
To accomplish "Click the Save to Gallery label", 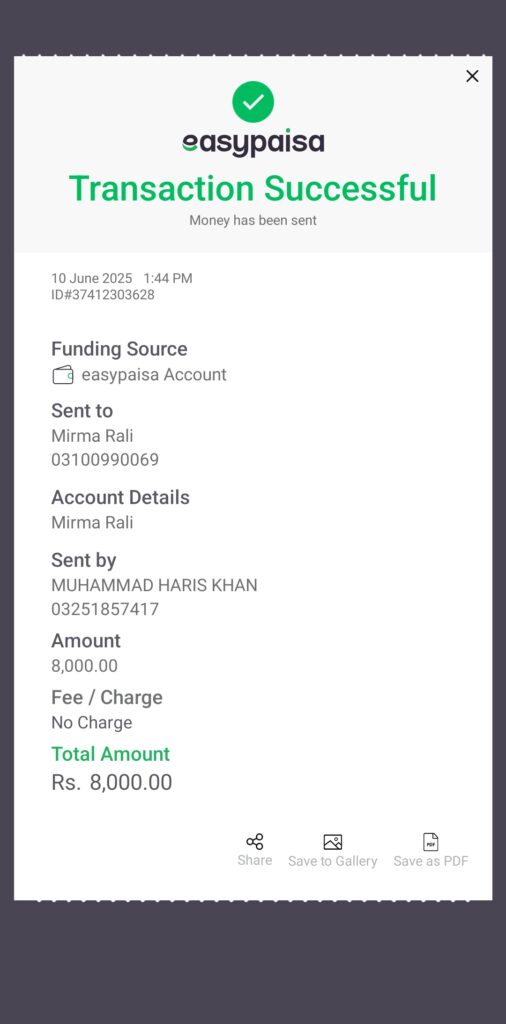I will click(333, 861).
